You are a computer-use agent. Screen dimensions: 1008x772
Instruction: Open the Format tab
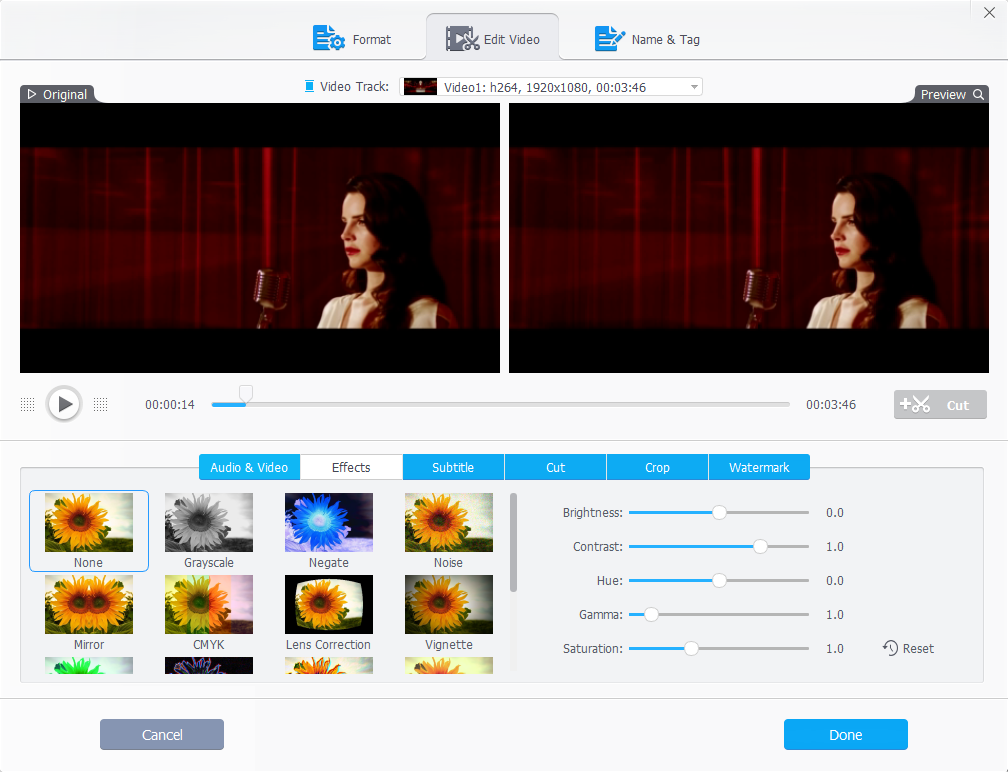click(352, 39)
